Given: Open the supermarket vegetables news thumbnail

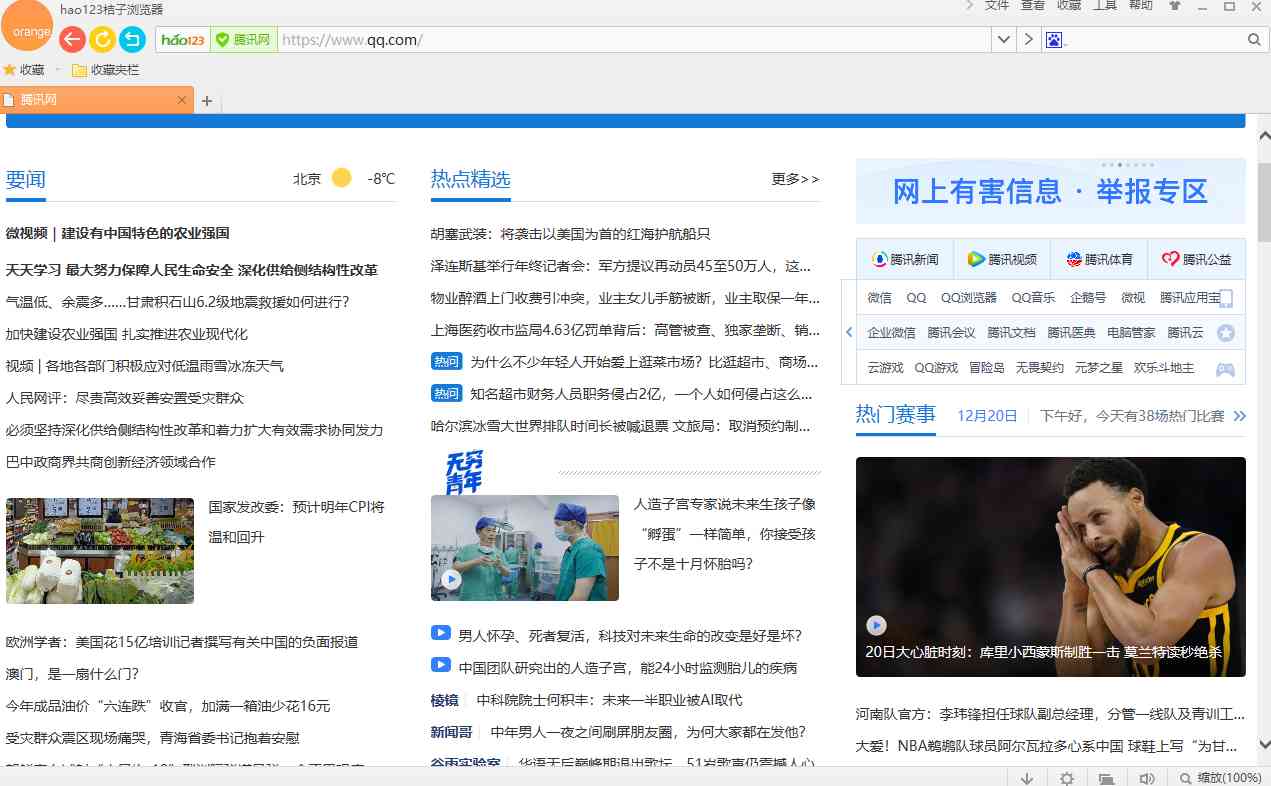Looking at the screenshot, I should point(100,551).
